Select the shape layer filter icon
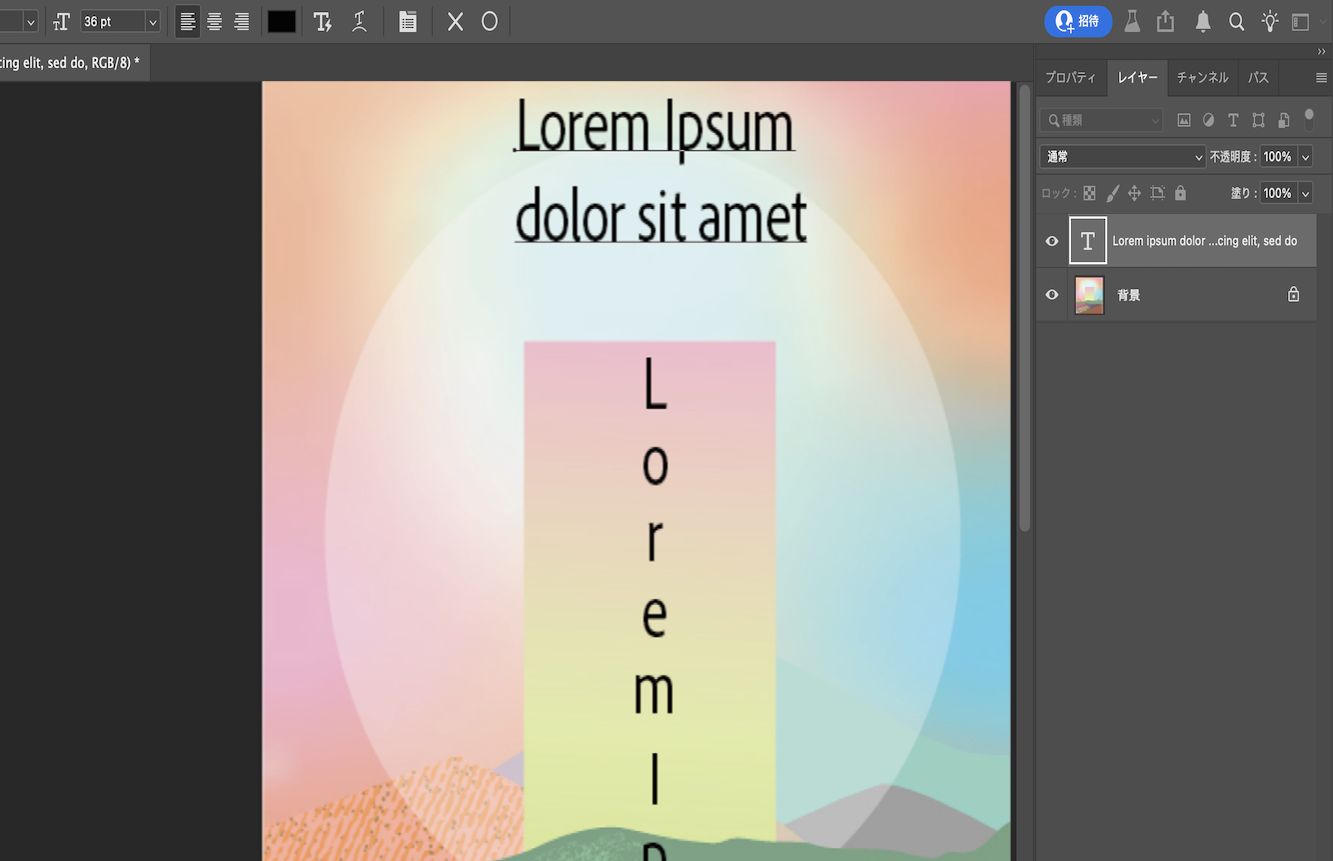 tap(1258, 119)
